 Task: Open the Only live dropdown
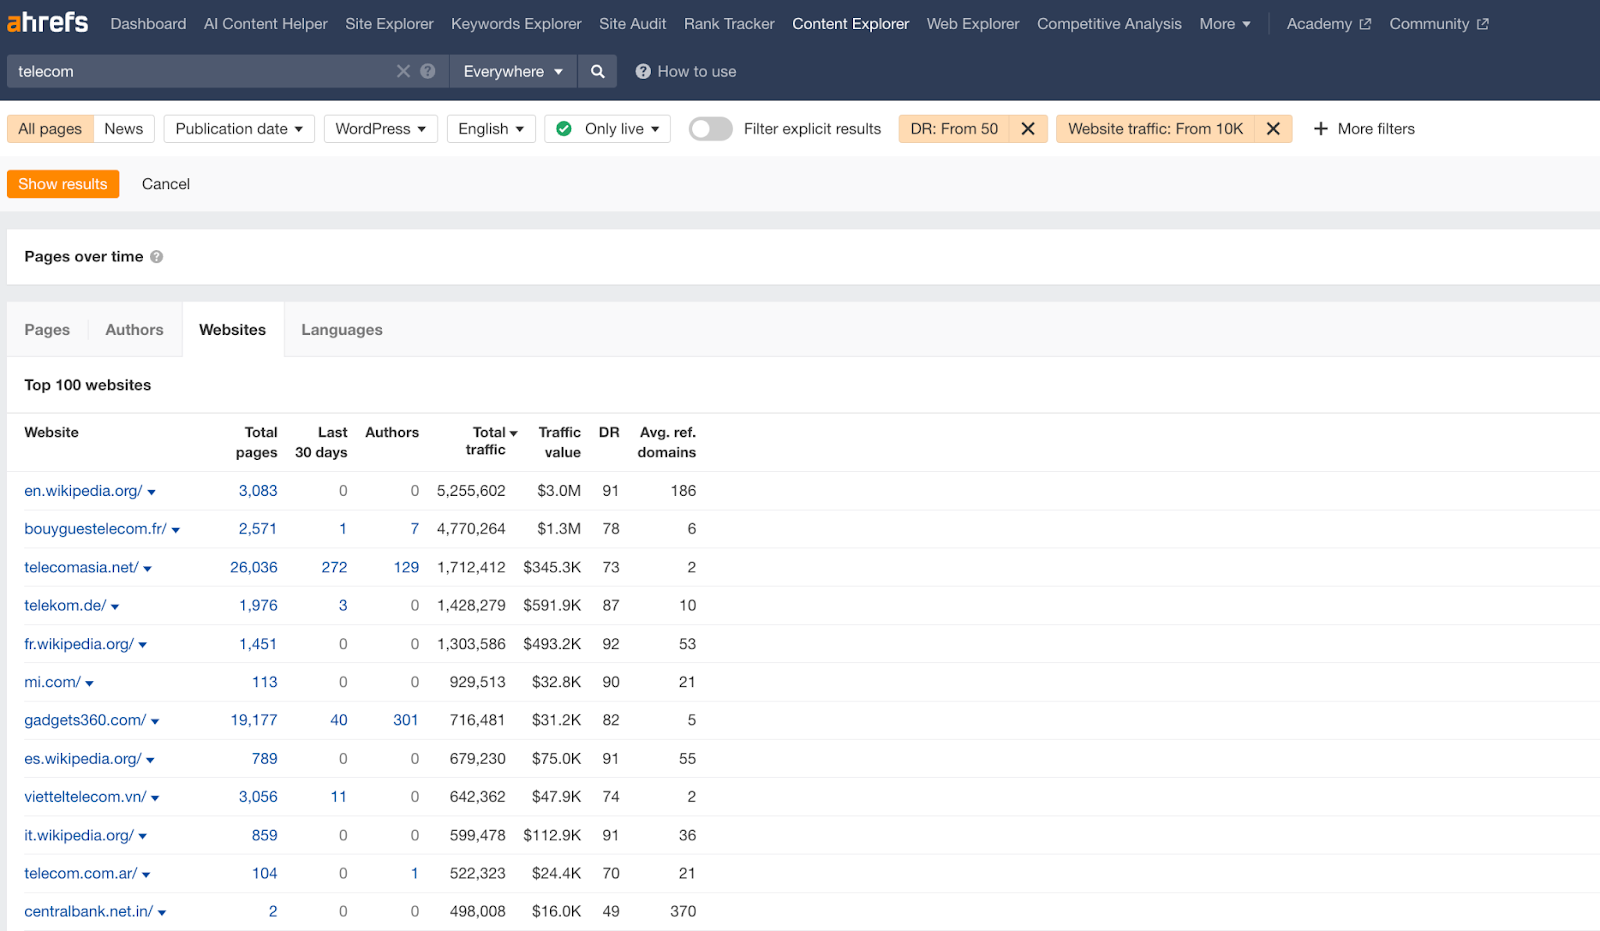pos(607,129)
